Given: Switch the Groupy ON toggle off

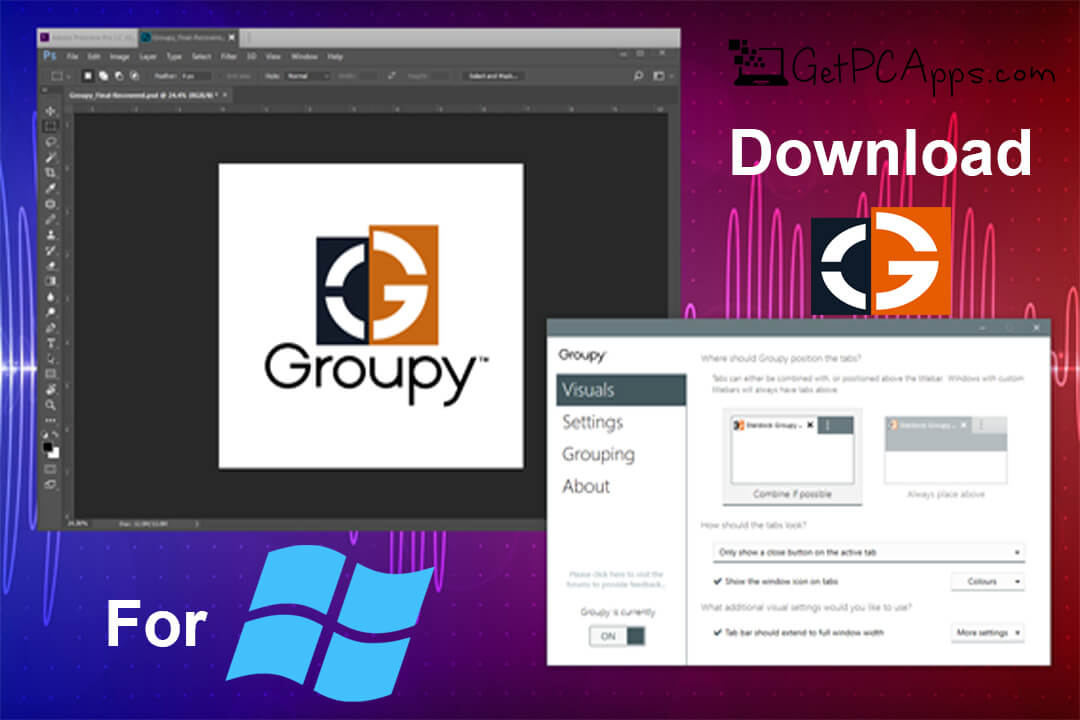Looking at the screenshot, I should [x=617, y=636].
